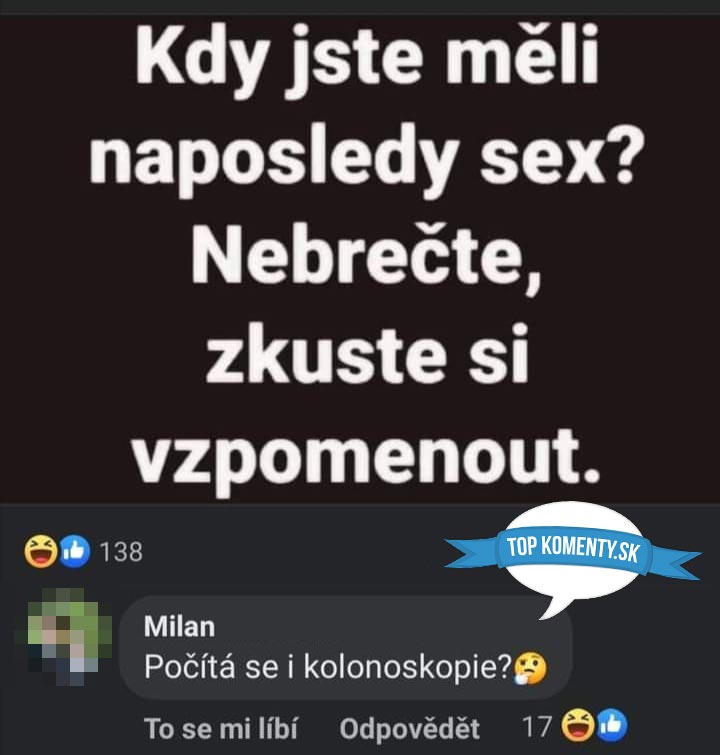Click the laughing reaction emoji beside 138
Screen dimensions: 720x755
pyautogui.click(x=41, y=551)
